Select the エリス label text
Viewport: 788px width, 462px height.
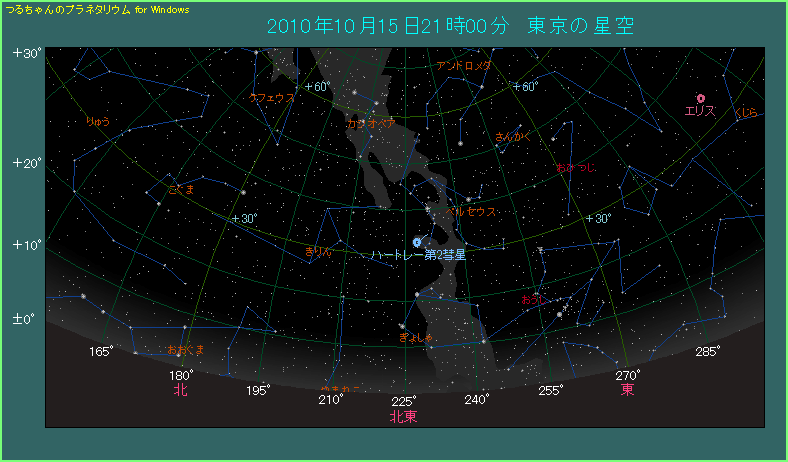click(700, 112)
